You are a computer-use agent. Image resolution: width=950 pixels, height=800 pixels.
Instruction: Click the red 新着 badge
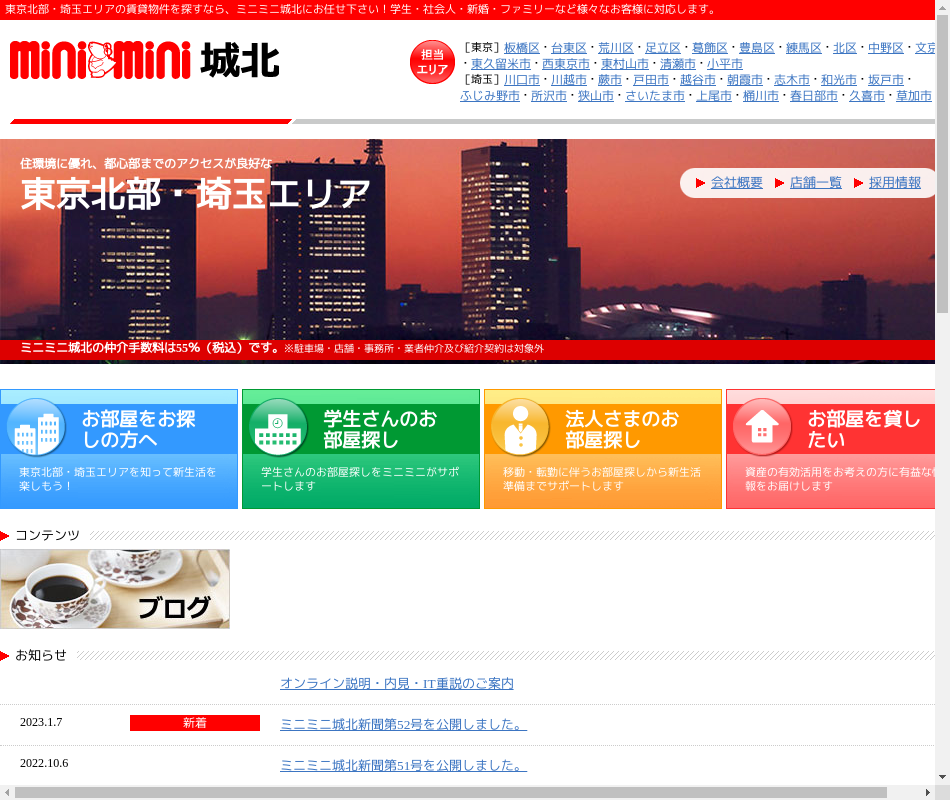click(195, 723)
